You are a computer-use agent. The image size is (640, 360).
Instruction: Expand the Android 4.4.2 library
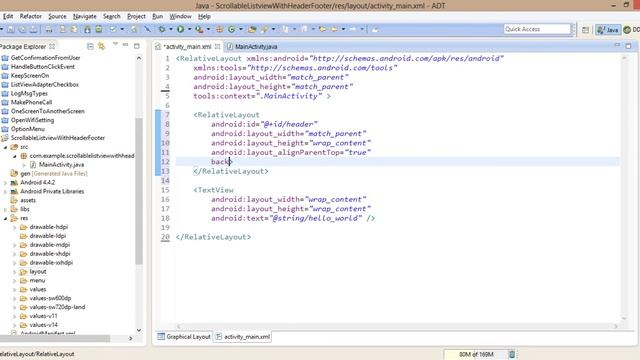click(x=6, y=182)
